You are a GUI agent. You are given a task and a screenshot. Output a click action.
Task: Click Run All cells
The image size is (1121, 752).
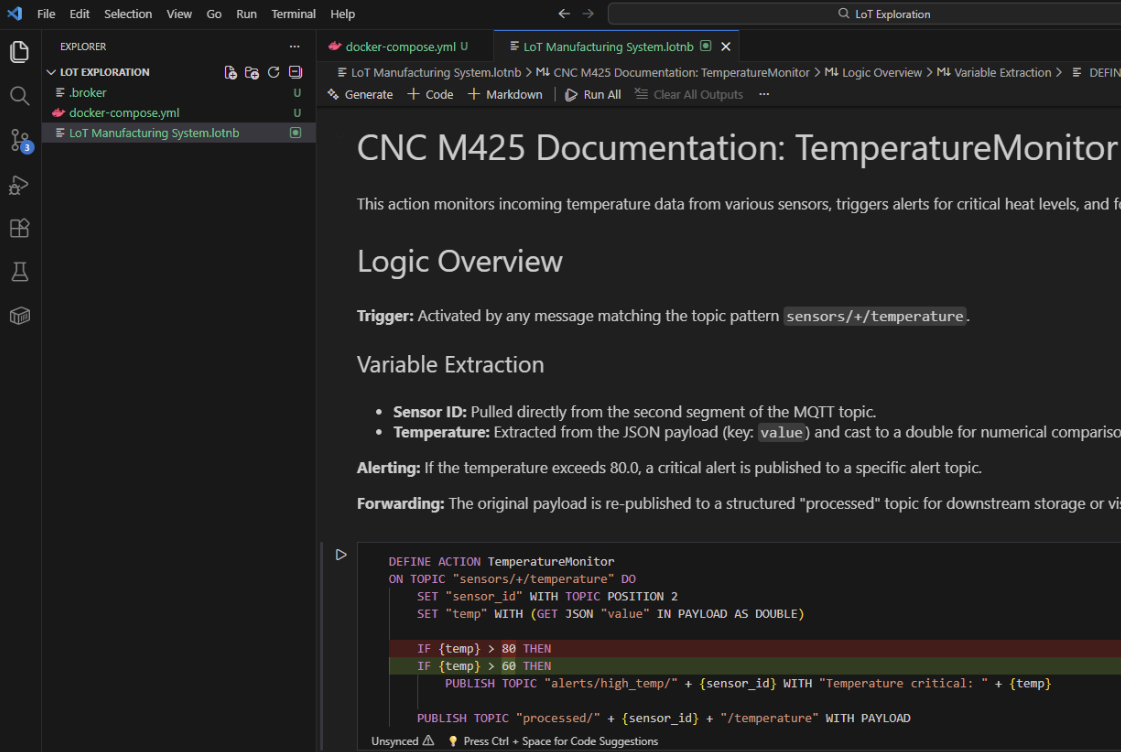click(593, 94)
